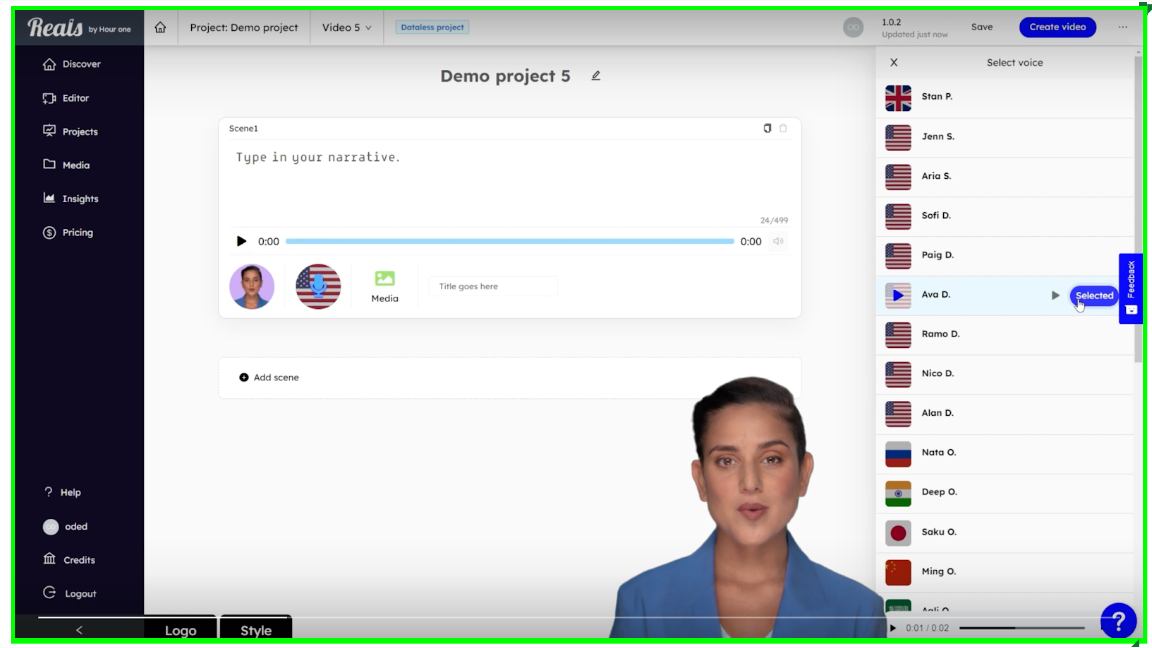The height and width of the screenshot is (648, 1152).
Task: Click the Title goes here field
Action: (493, 287)
